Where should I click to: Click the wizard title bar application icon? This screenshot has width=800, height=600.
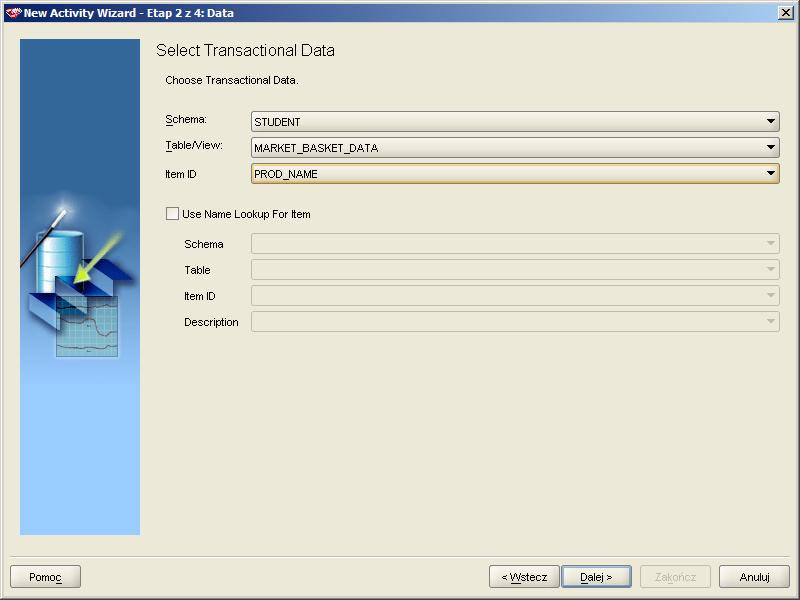(13, 13)
